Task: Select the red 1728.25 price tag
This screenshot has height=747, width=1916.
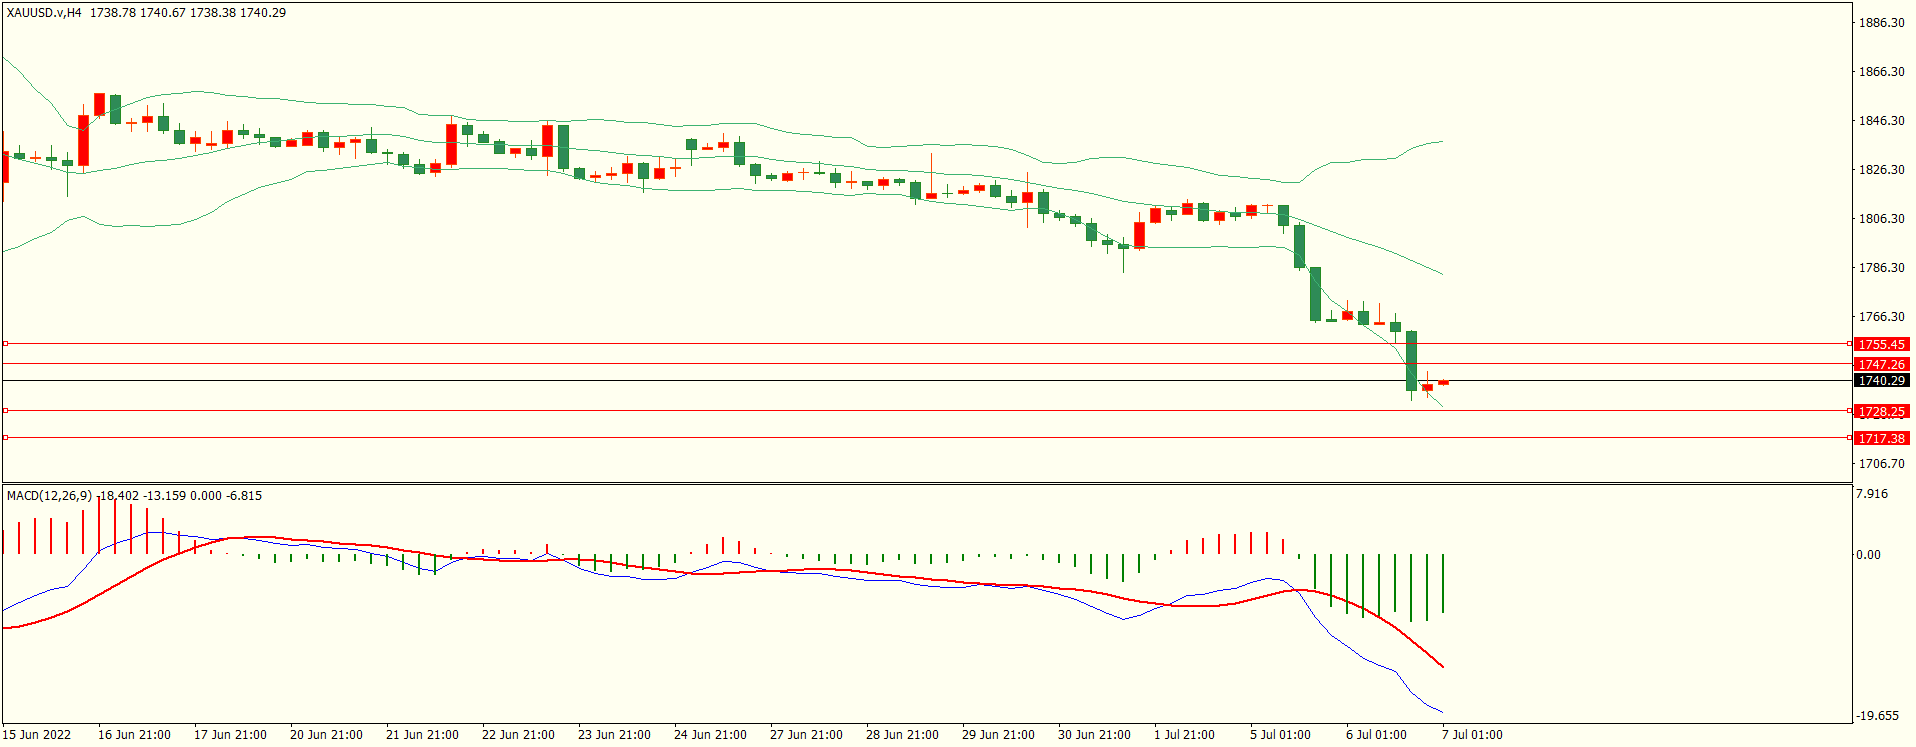Action: [x=1881, y=411]
